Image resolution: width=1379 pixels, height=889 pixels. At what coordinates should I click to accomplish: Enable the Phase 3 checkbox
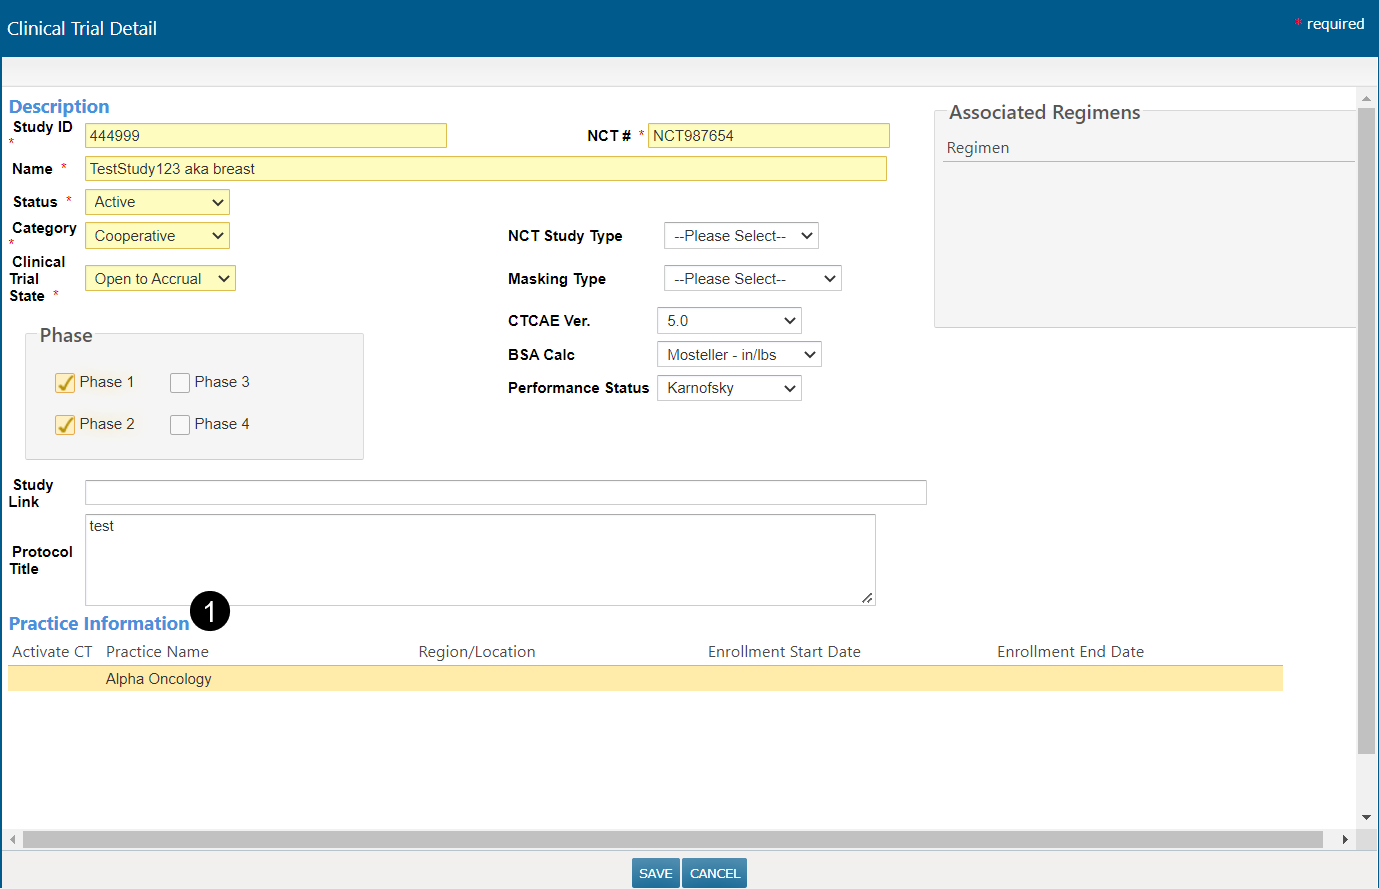(180, 383)
